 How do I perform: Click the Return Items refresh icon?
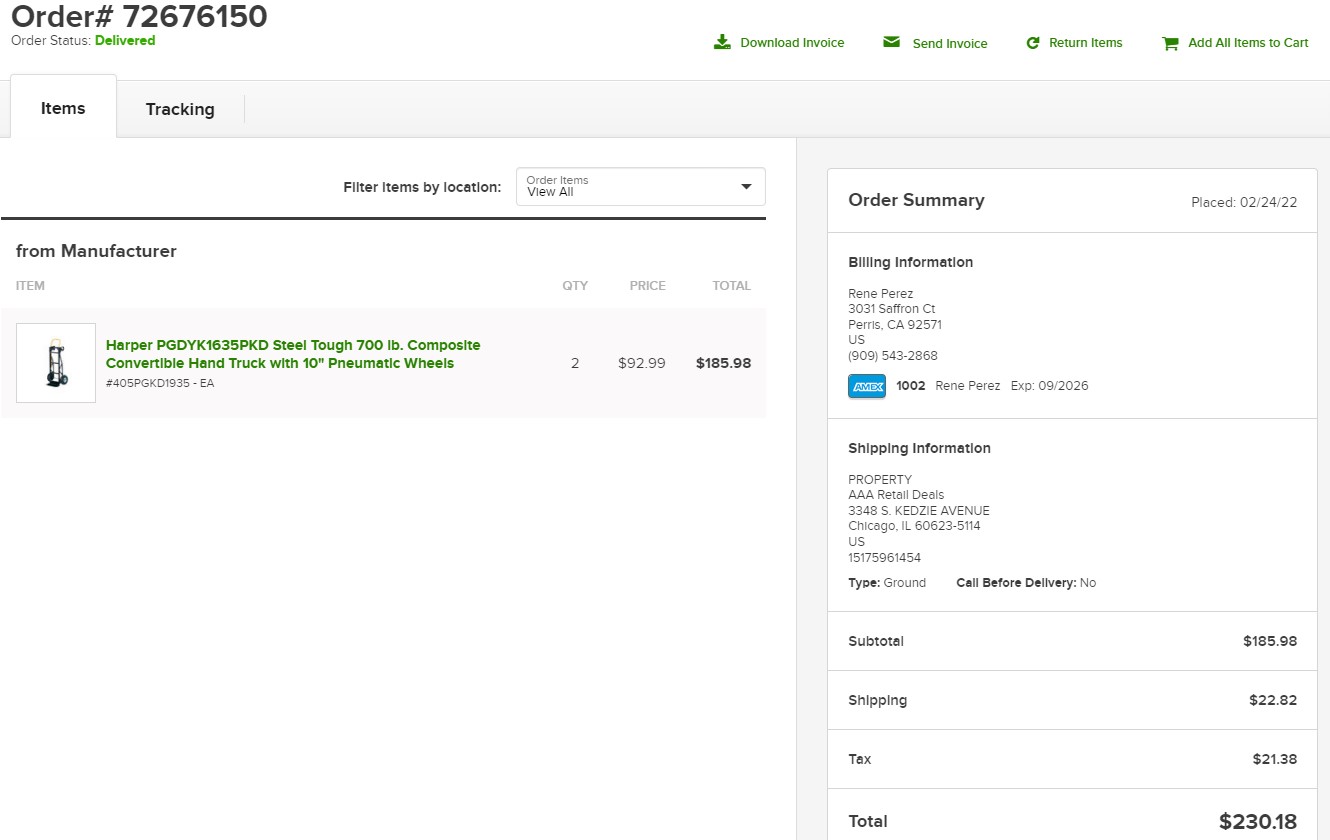[1033, 43]
